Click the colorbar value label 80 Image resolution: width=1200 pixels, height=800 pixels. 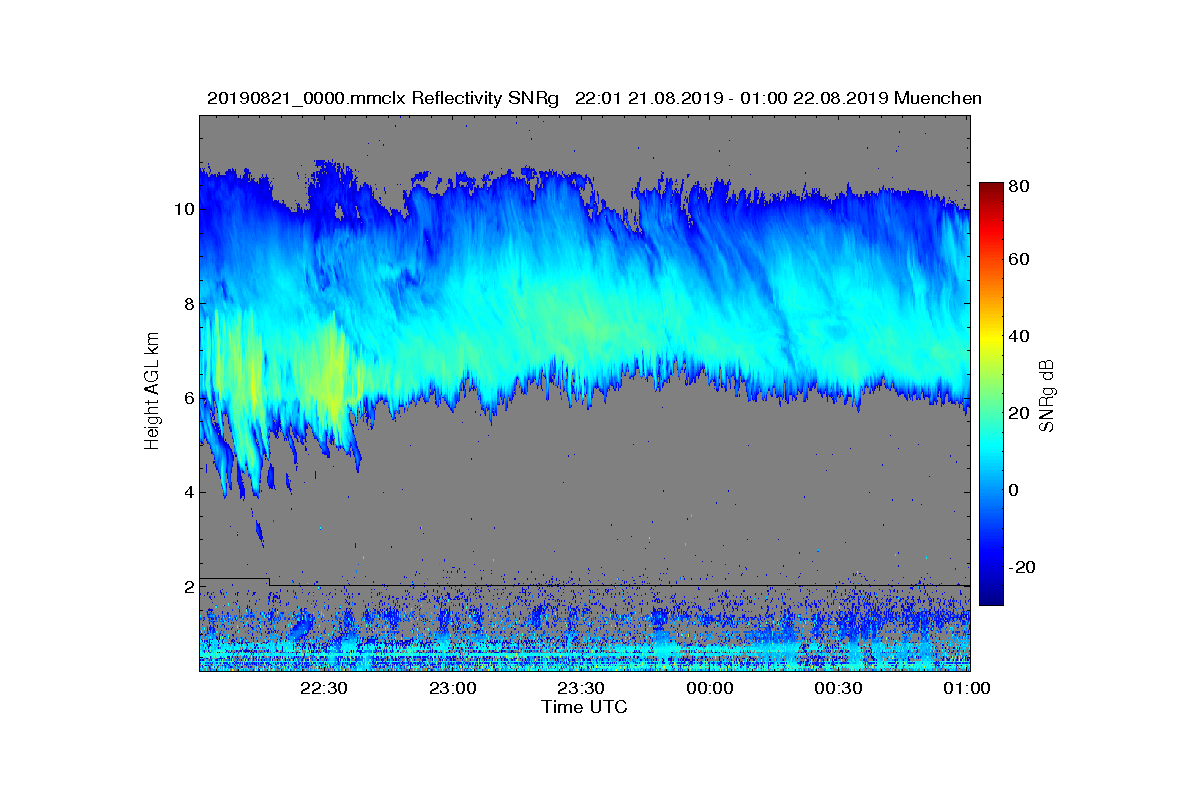coord(1021,186)
